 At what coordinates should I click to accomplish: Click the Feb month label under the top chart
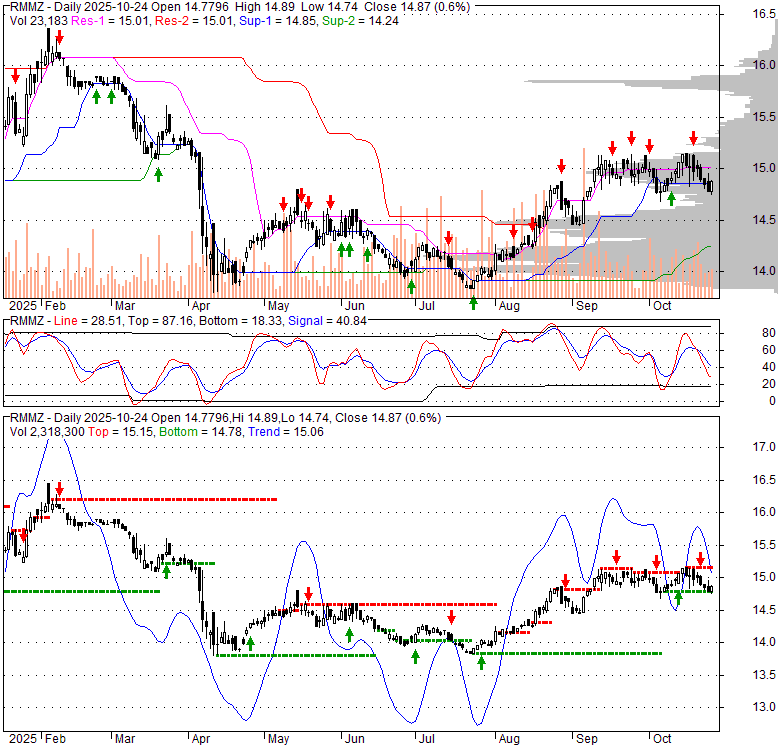coord(55,306)
